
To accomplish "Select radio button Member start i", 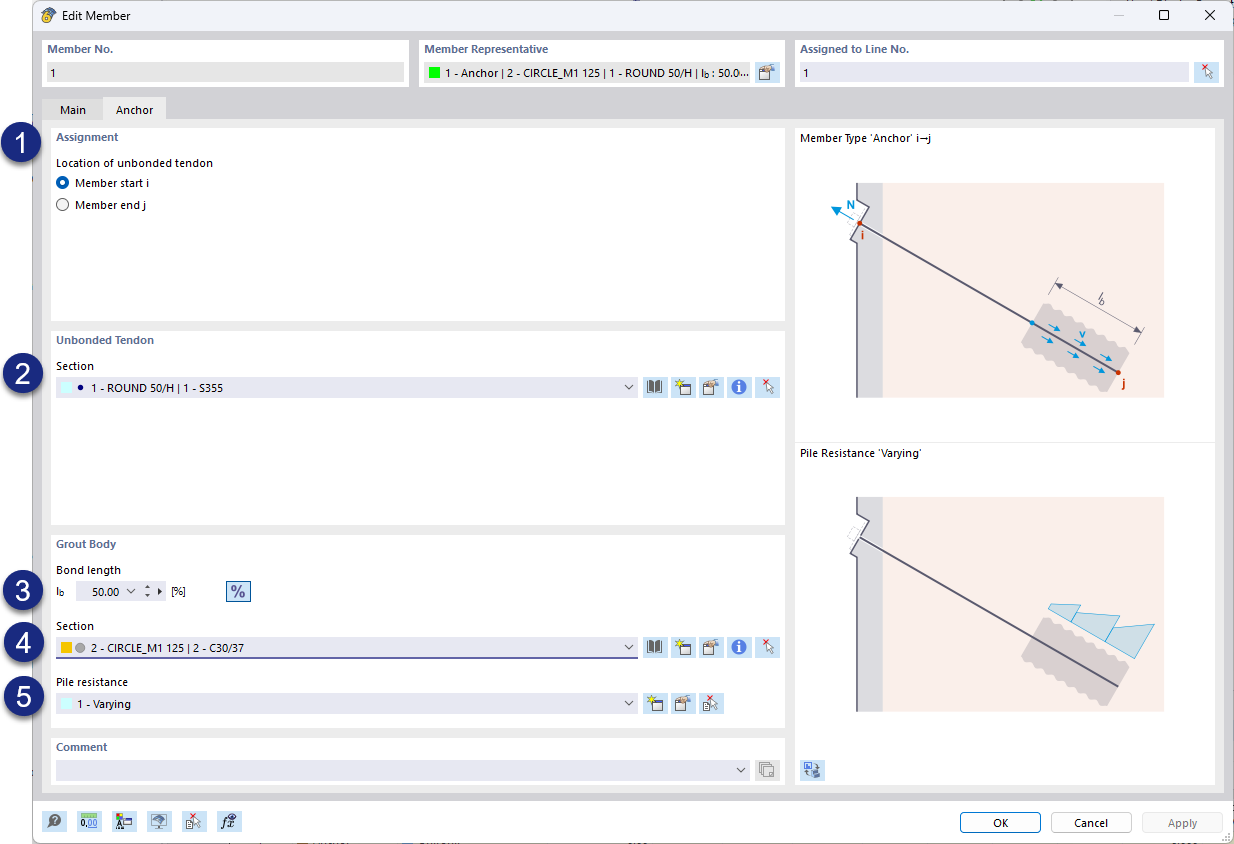I will (62, 183).
